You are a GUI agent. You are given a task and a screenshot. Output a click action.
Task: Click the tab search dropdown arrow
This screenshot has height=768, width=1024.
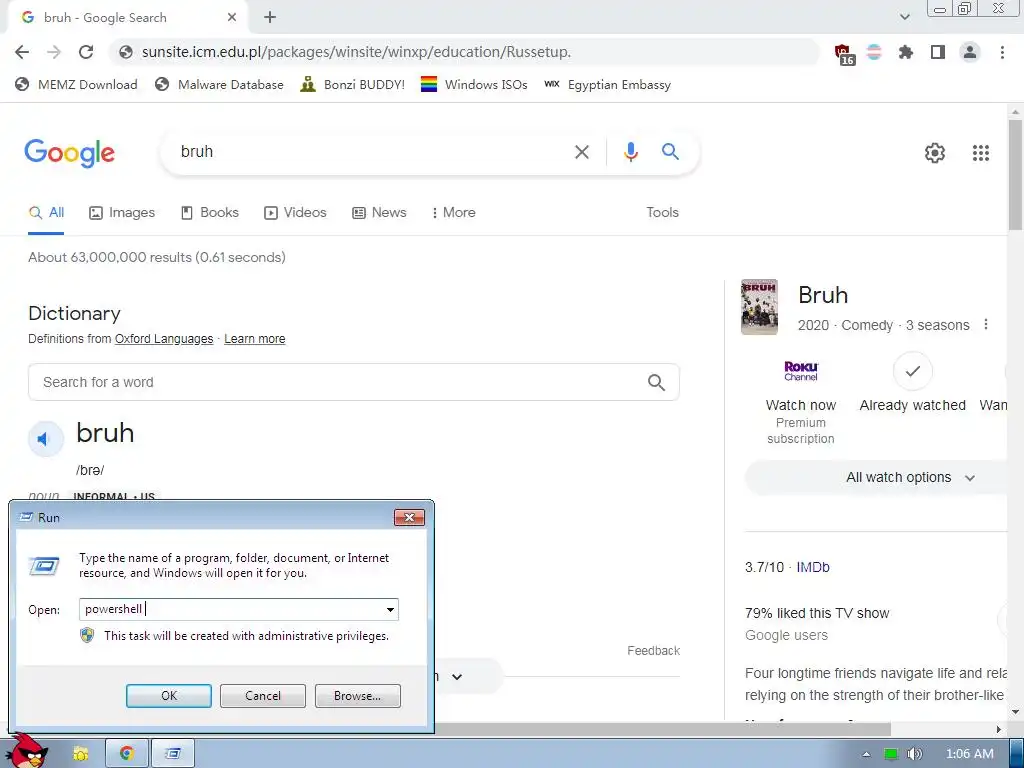pyautogui.click(x=904, y=17)
